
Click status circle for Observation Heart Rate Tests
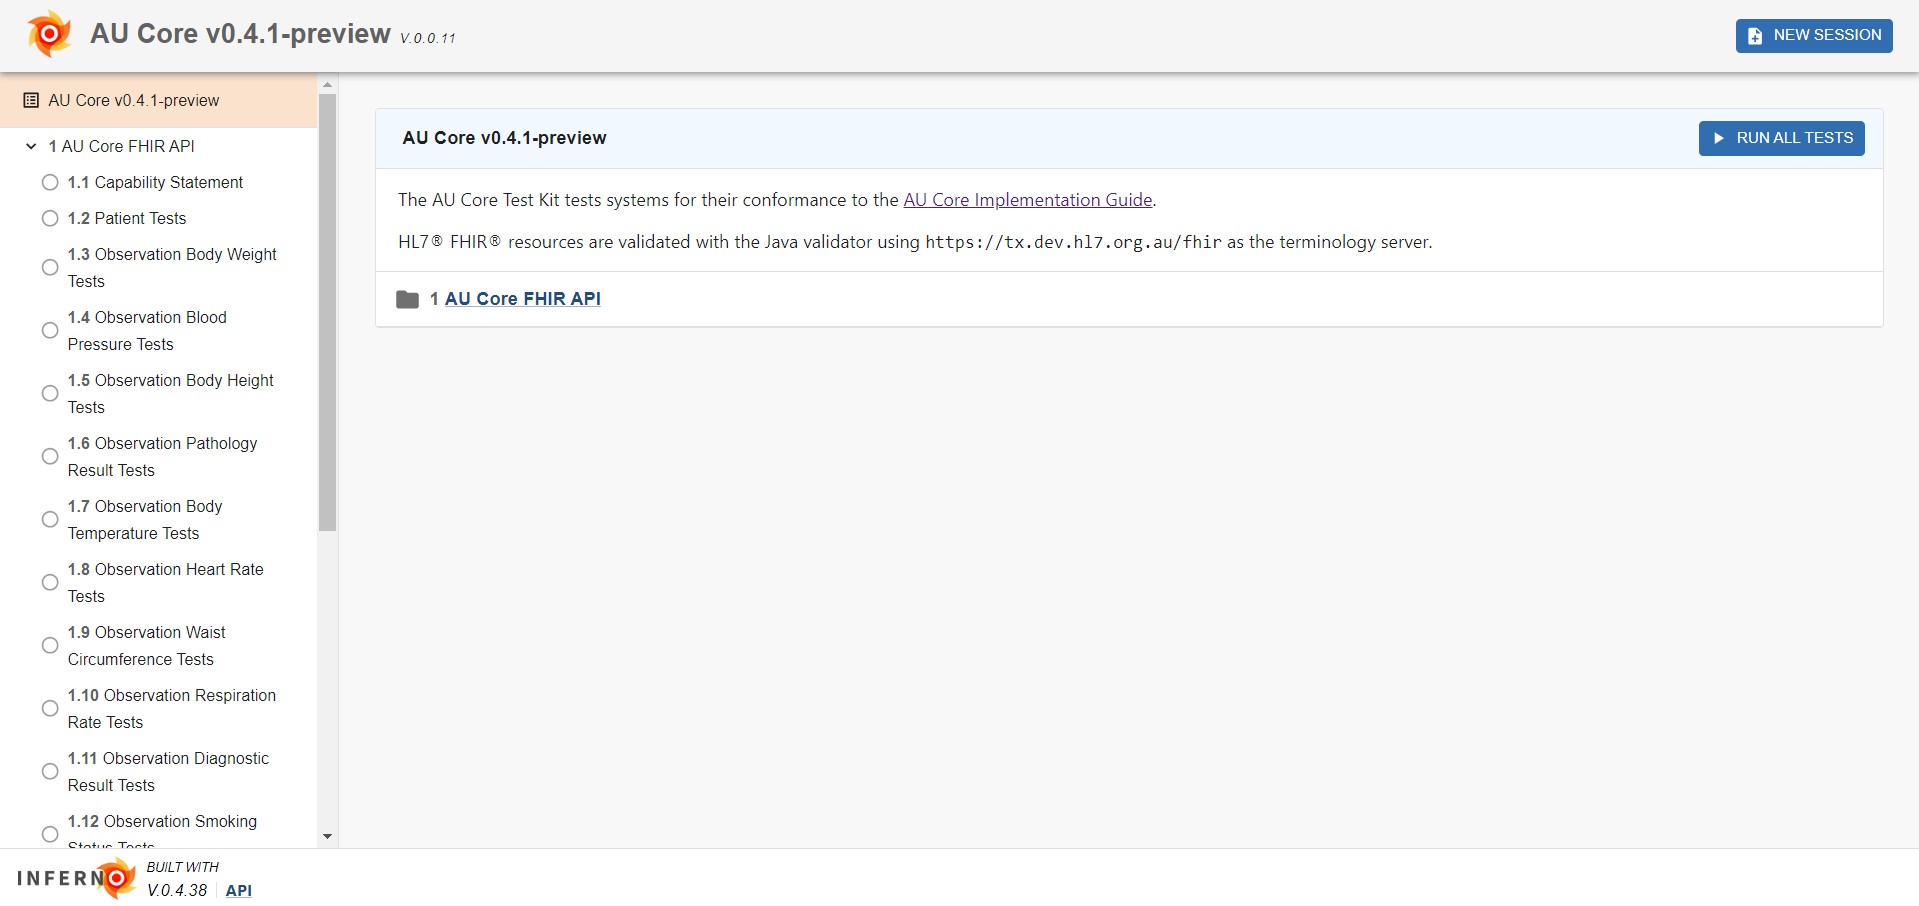(50, 582)
